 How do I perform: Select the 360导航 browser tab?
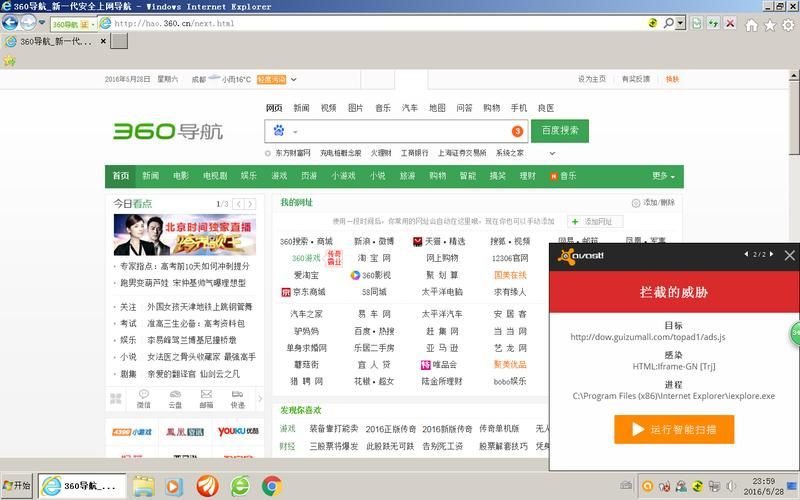(55, 41)
